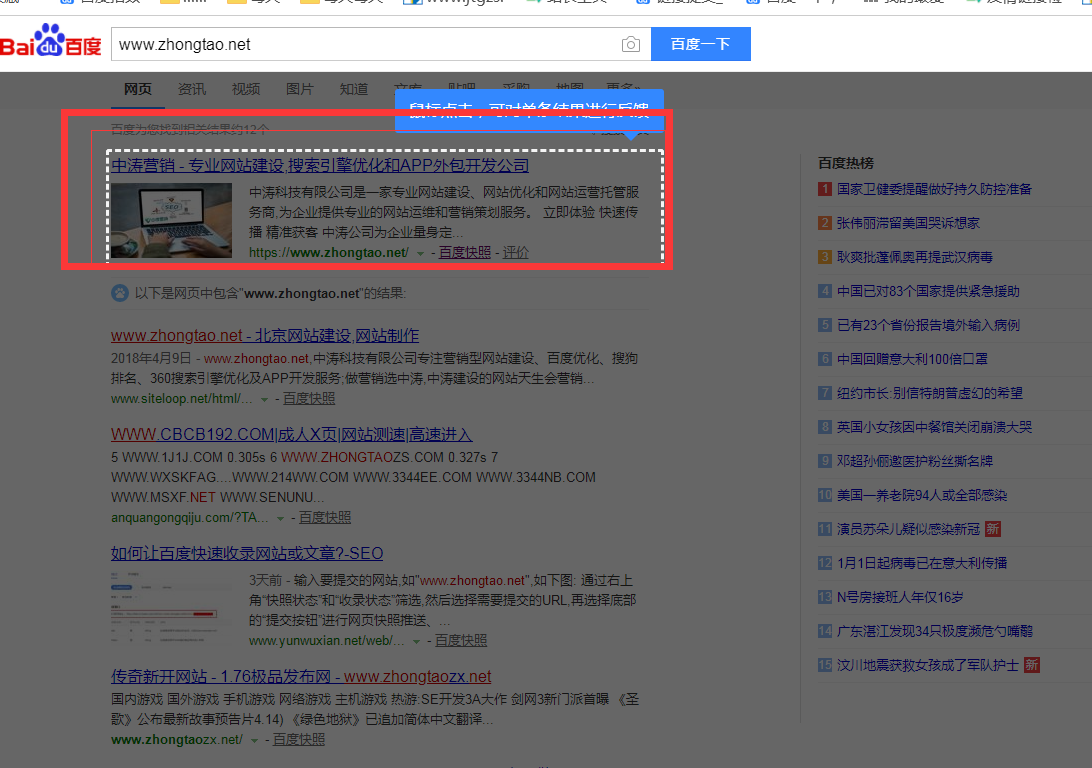Switch to the 图片 tab
This screenshot has height=768, width=1092.
click(x=299, y=89)
